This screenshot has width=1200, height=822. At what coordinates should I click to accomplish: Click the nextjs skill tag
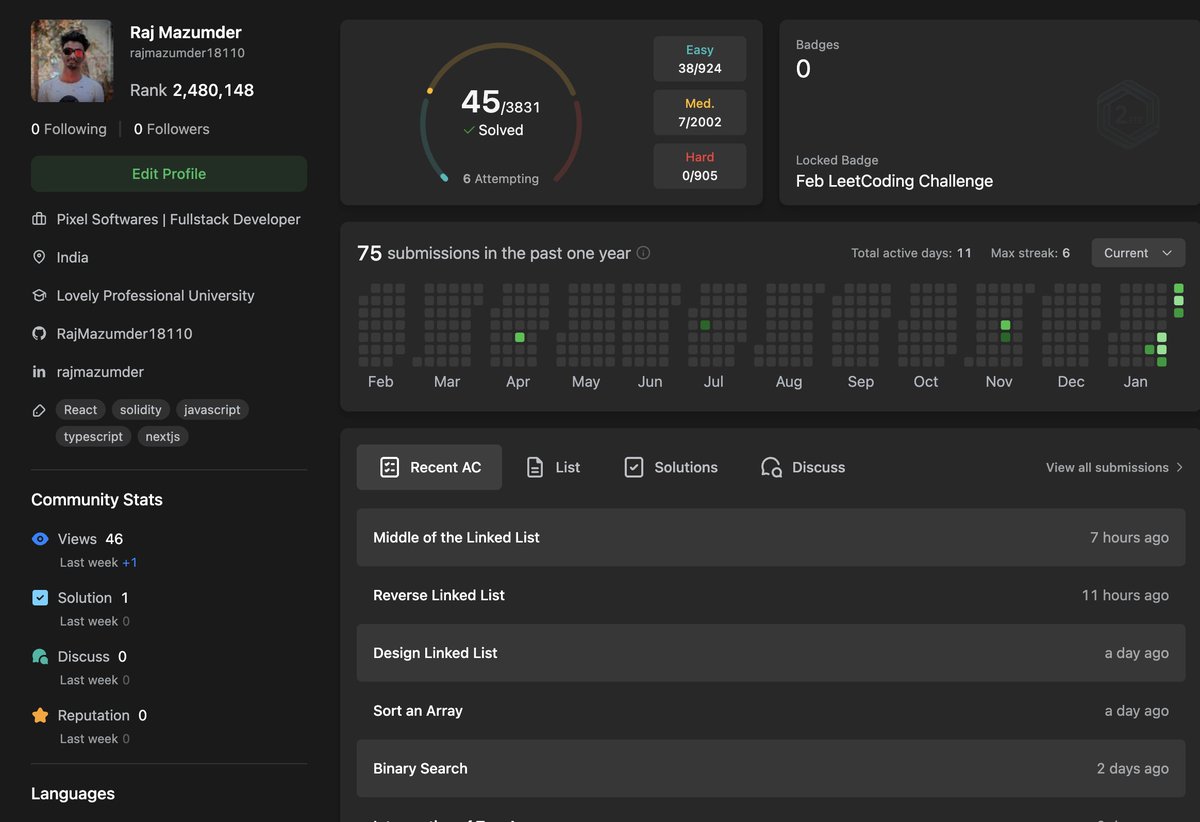tap(163, 437)
